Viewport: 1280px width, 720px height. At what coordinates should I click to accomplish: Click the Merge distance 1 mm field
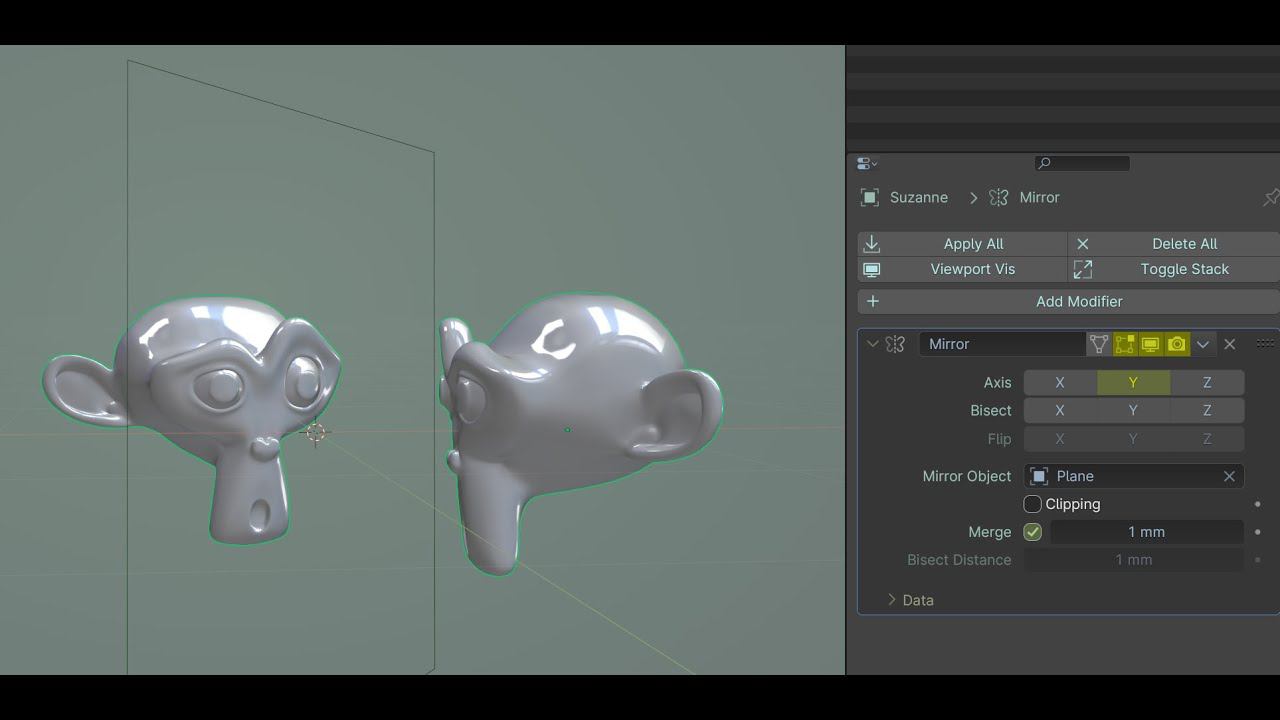pos(1147,532)
